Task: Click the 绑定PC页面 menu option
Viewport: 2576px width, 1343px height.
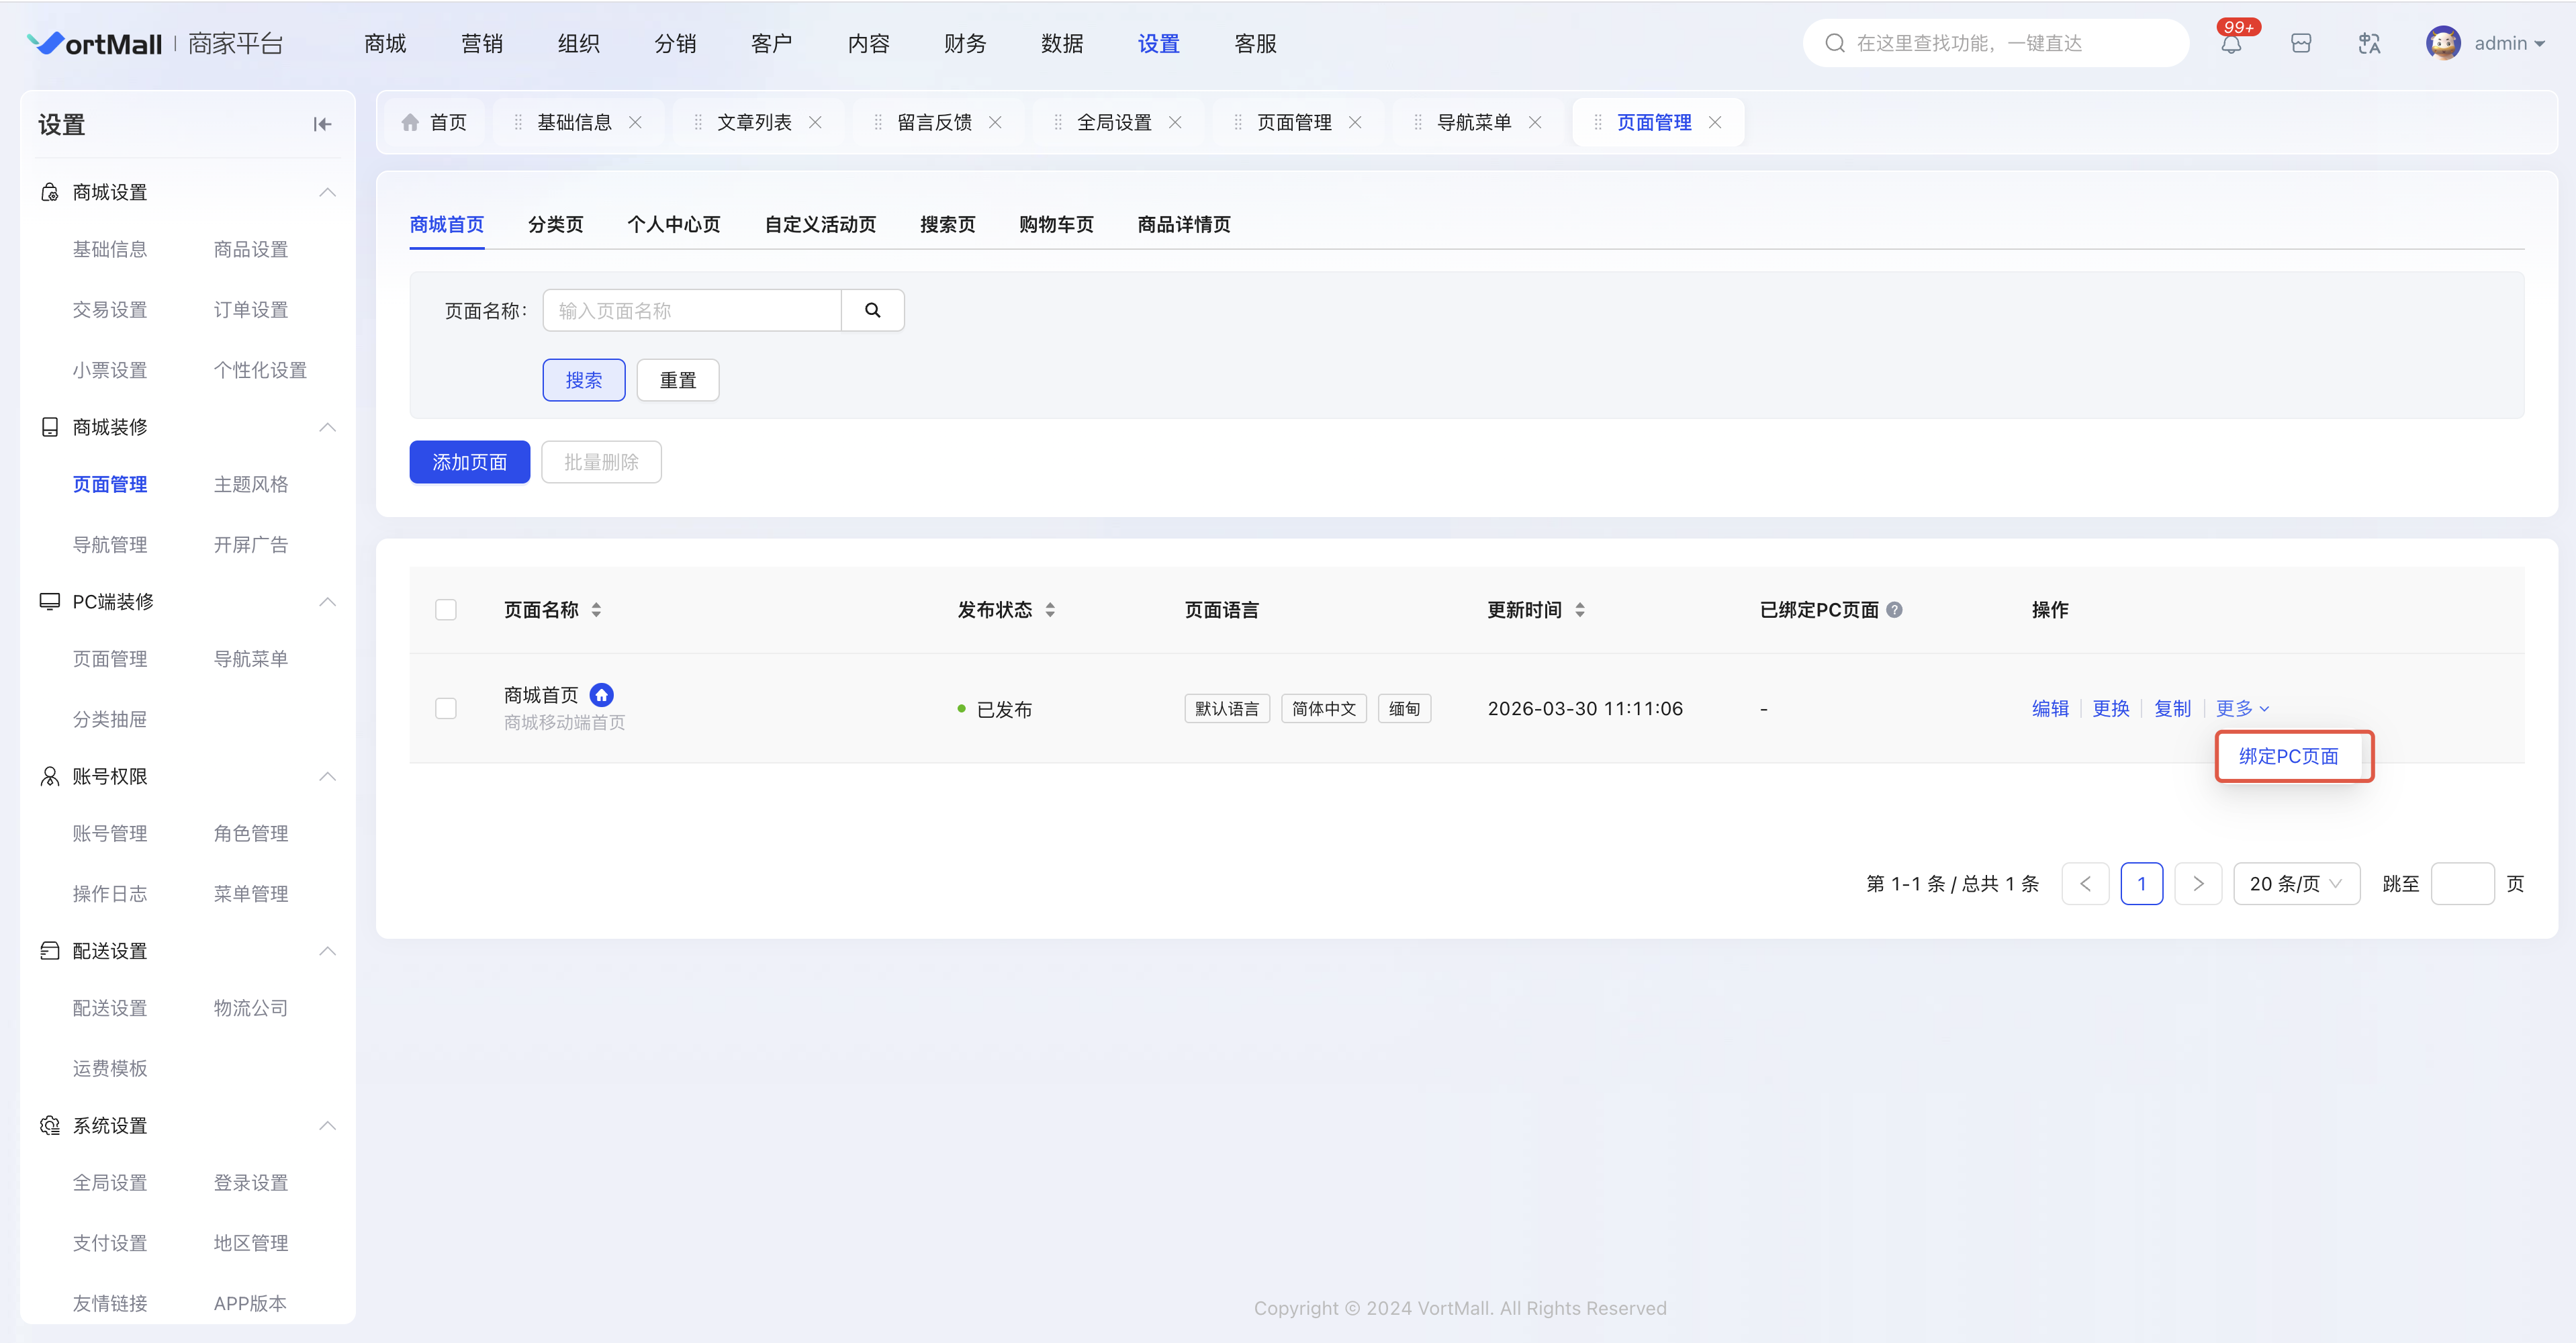Action: 2288,756
